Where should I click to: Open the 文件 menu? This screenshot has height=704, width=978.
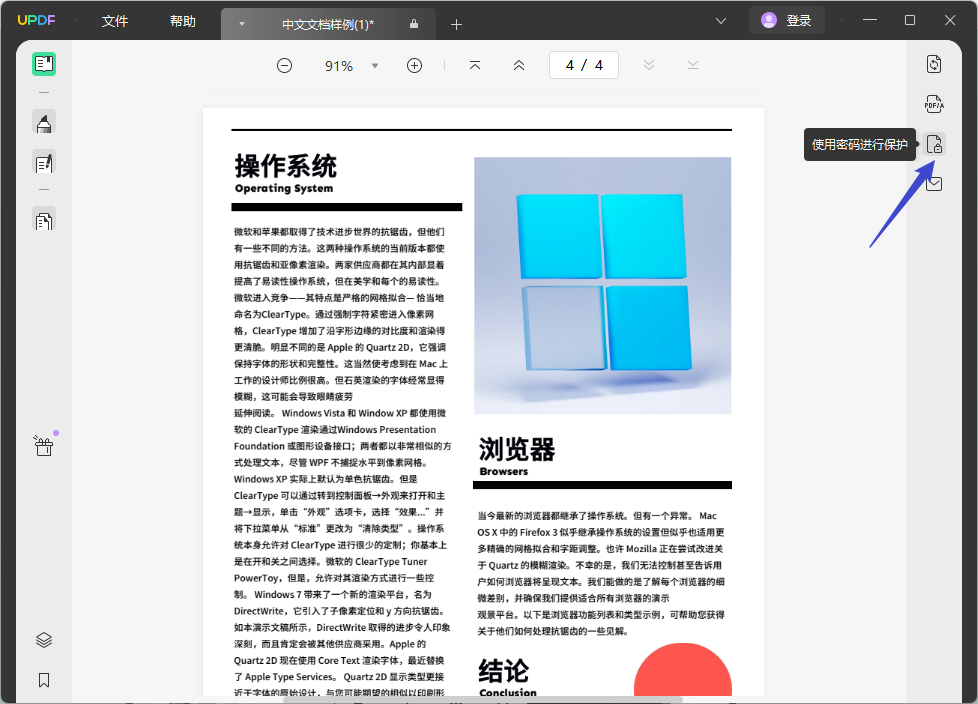click(x=114, y=20)
